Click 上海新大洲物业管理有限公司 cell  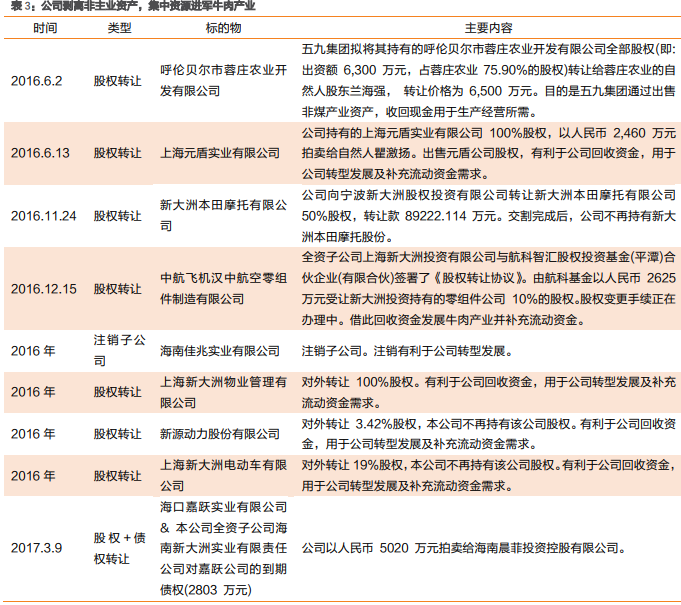coord(223,392)
